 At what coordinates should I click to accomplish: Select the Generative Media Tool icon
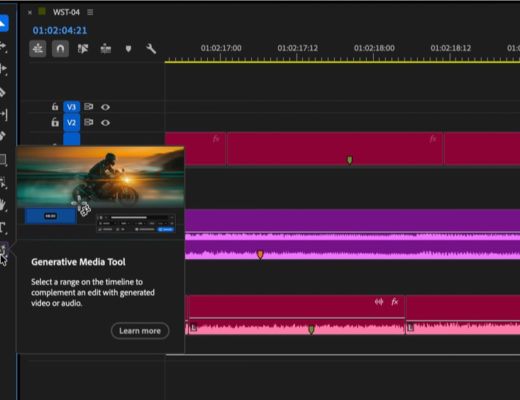coord(3,249)
